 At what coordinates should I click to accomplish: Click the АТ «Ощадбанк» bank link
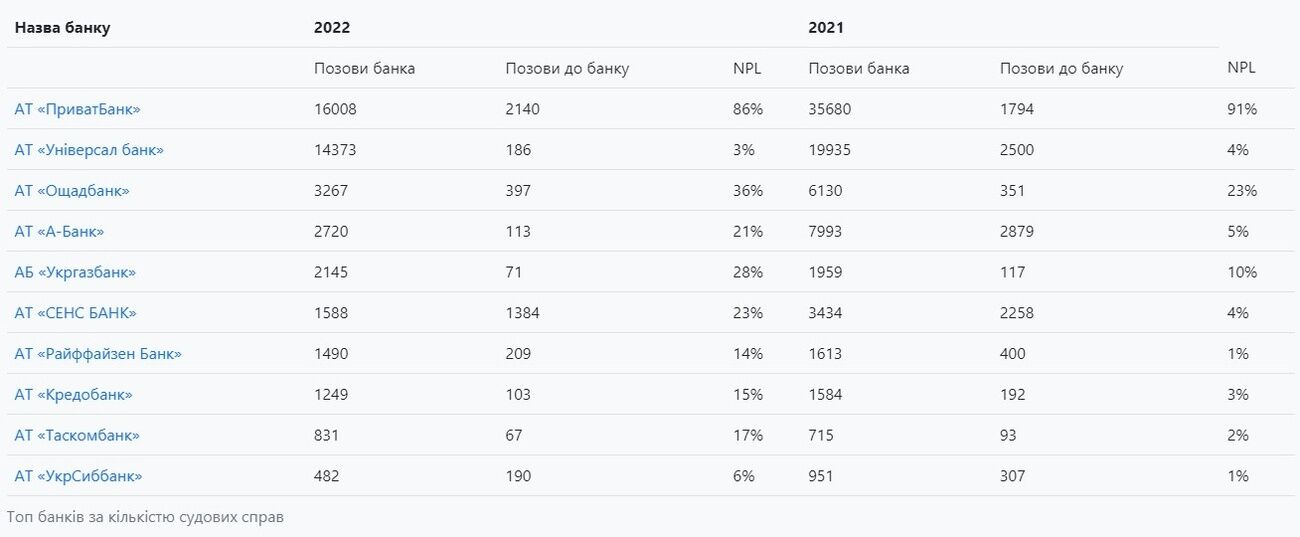coord(72,191)
